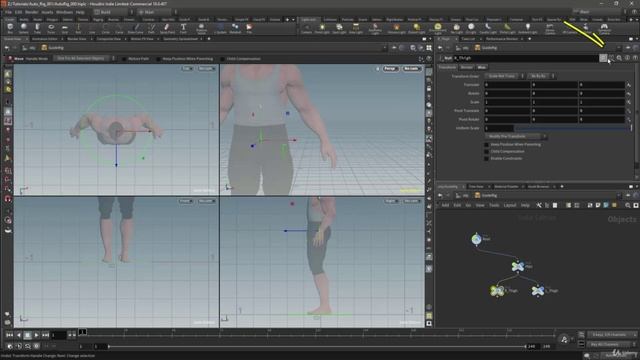Image resolution: width=640 pixels, height=360 pixels.
Task: Select the Spray Paint shelf tool
Action: (x=167, y=28)
